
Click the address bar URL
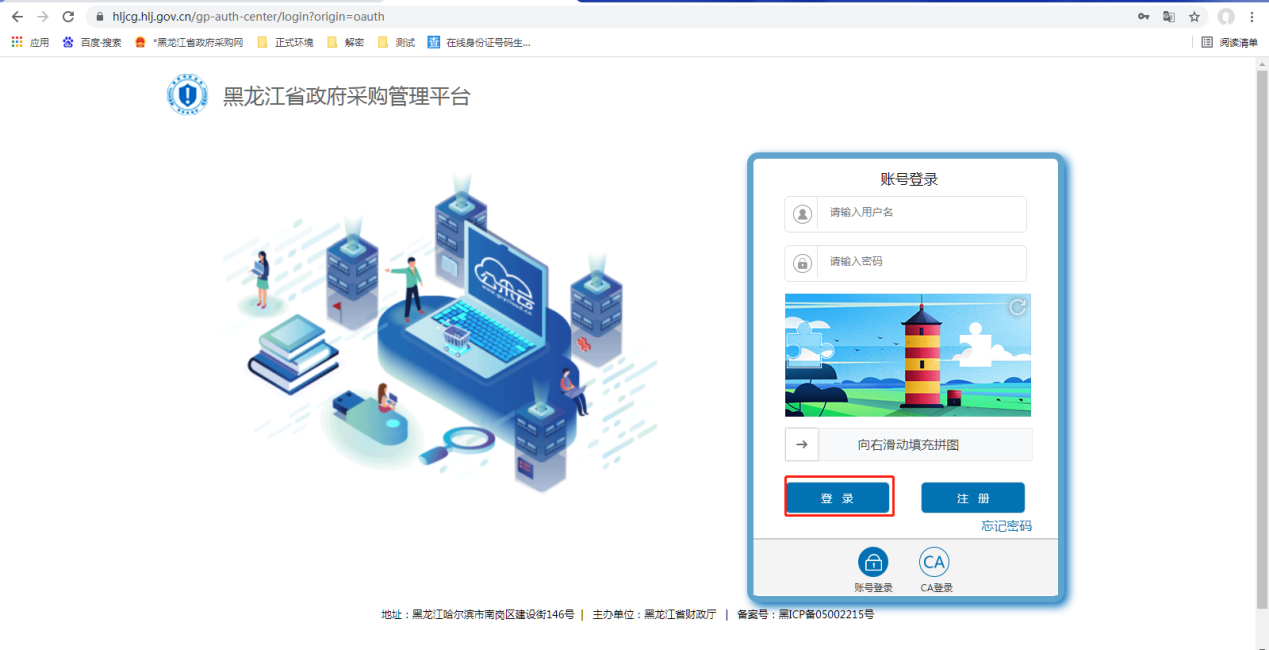coord(248,17)
